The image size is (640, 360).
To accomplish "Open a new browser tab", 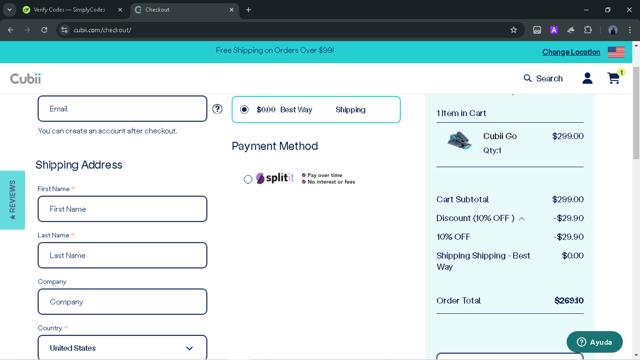I will click(248, 10).
